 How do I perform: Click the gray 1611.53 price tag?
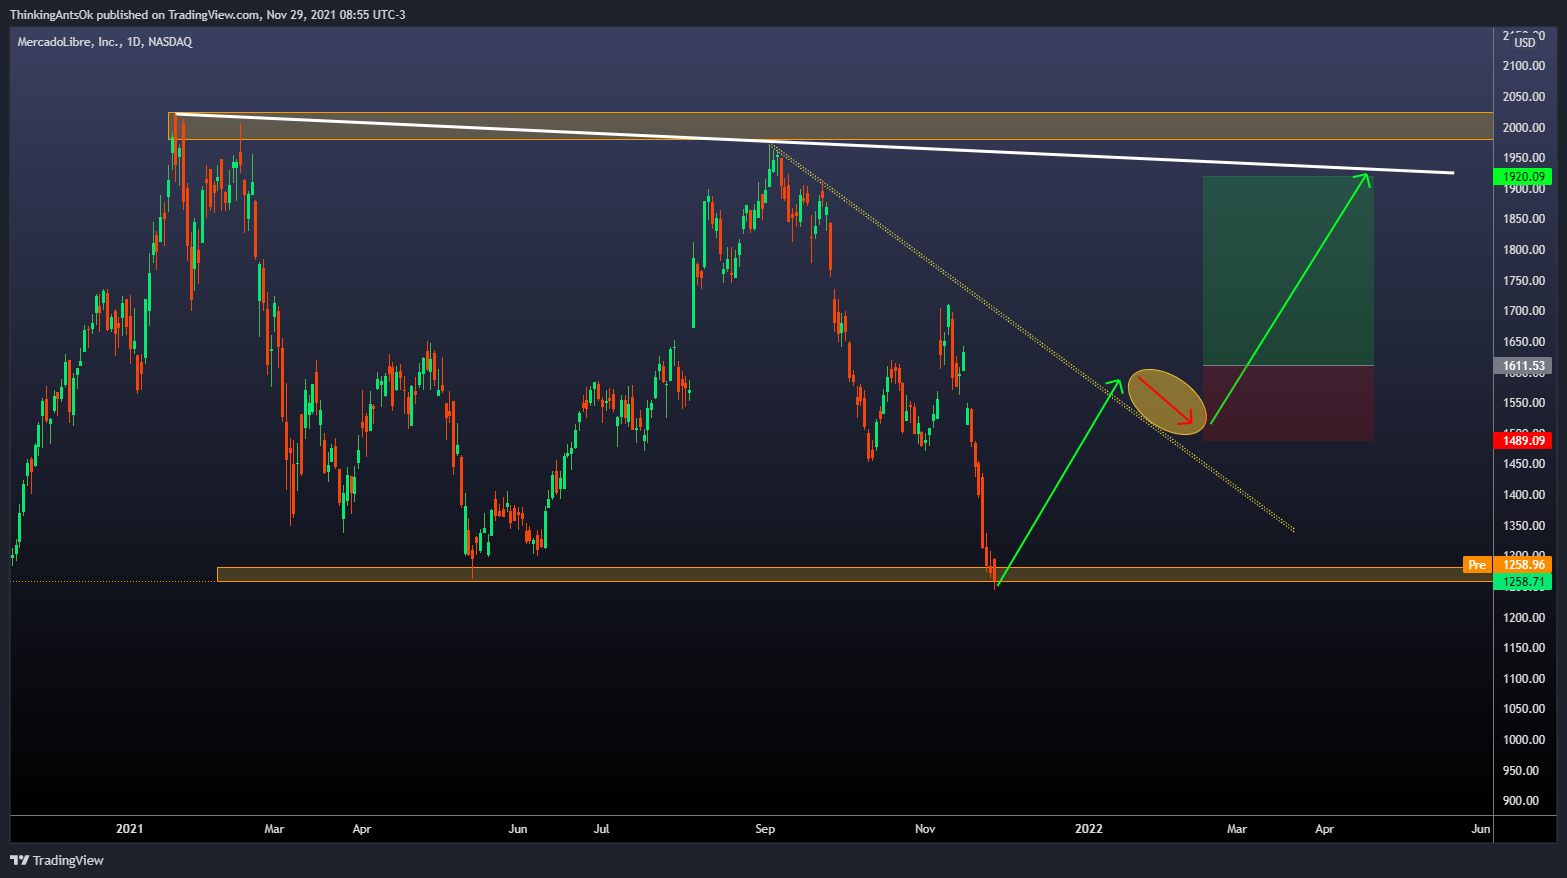(x=1524, y=366)
